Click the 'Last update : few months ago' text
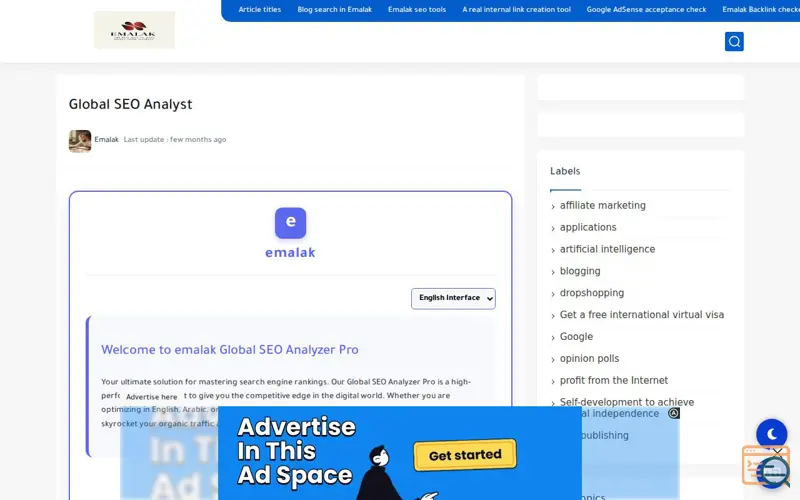 [174, 139]
